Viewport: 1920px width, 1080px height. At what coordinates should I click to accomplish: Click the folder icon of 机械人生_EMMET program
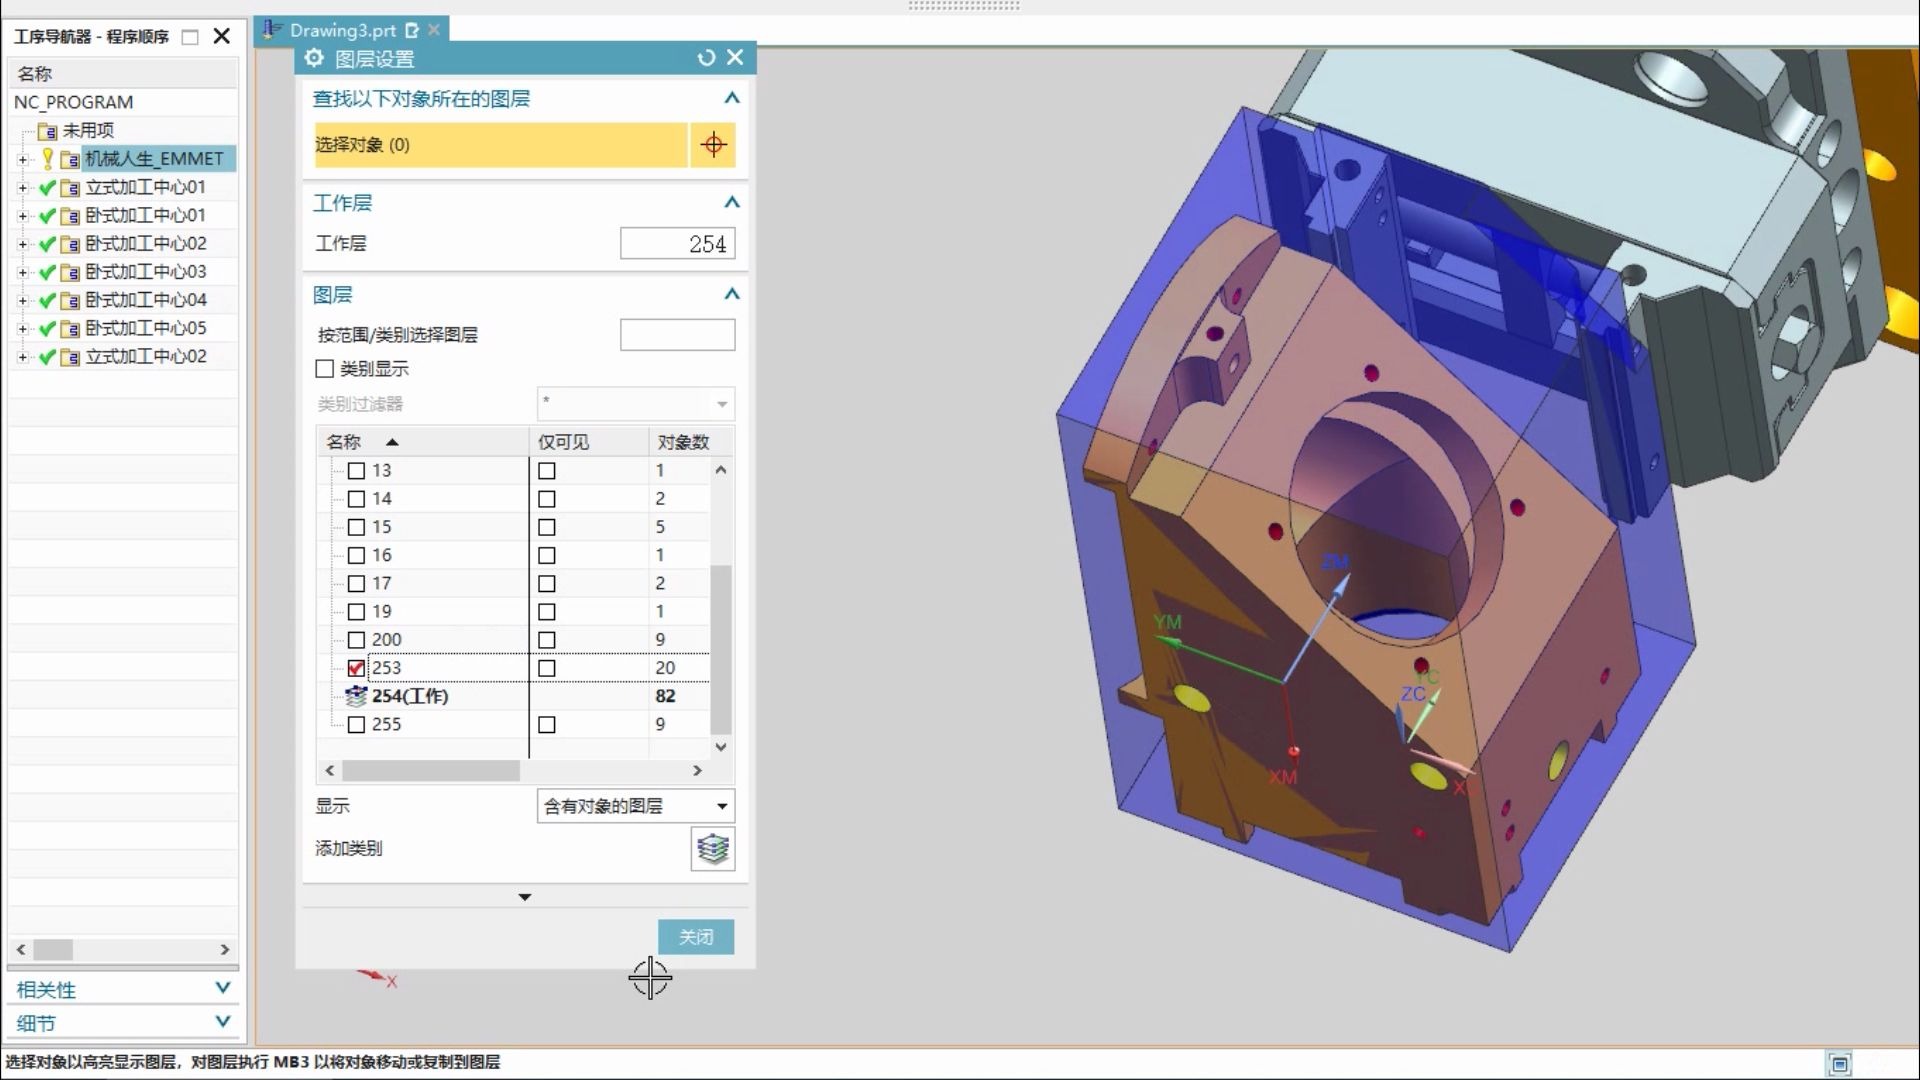coord(69,160)
